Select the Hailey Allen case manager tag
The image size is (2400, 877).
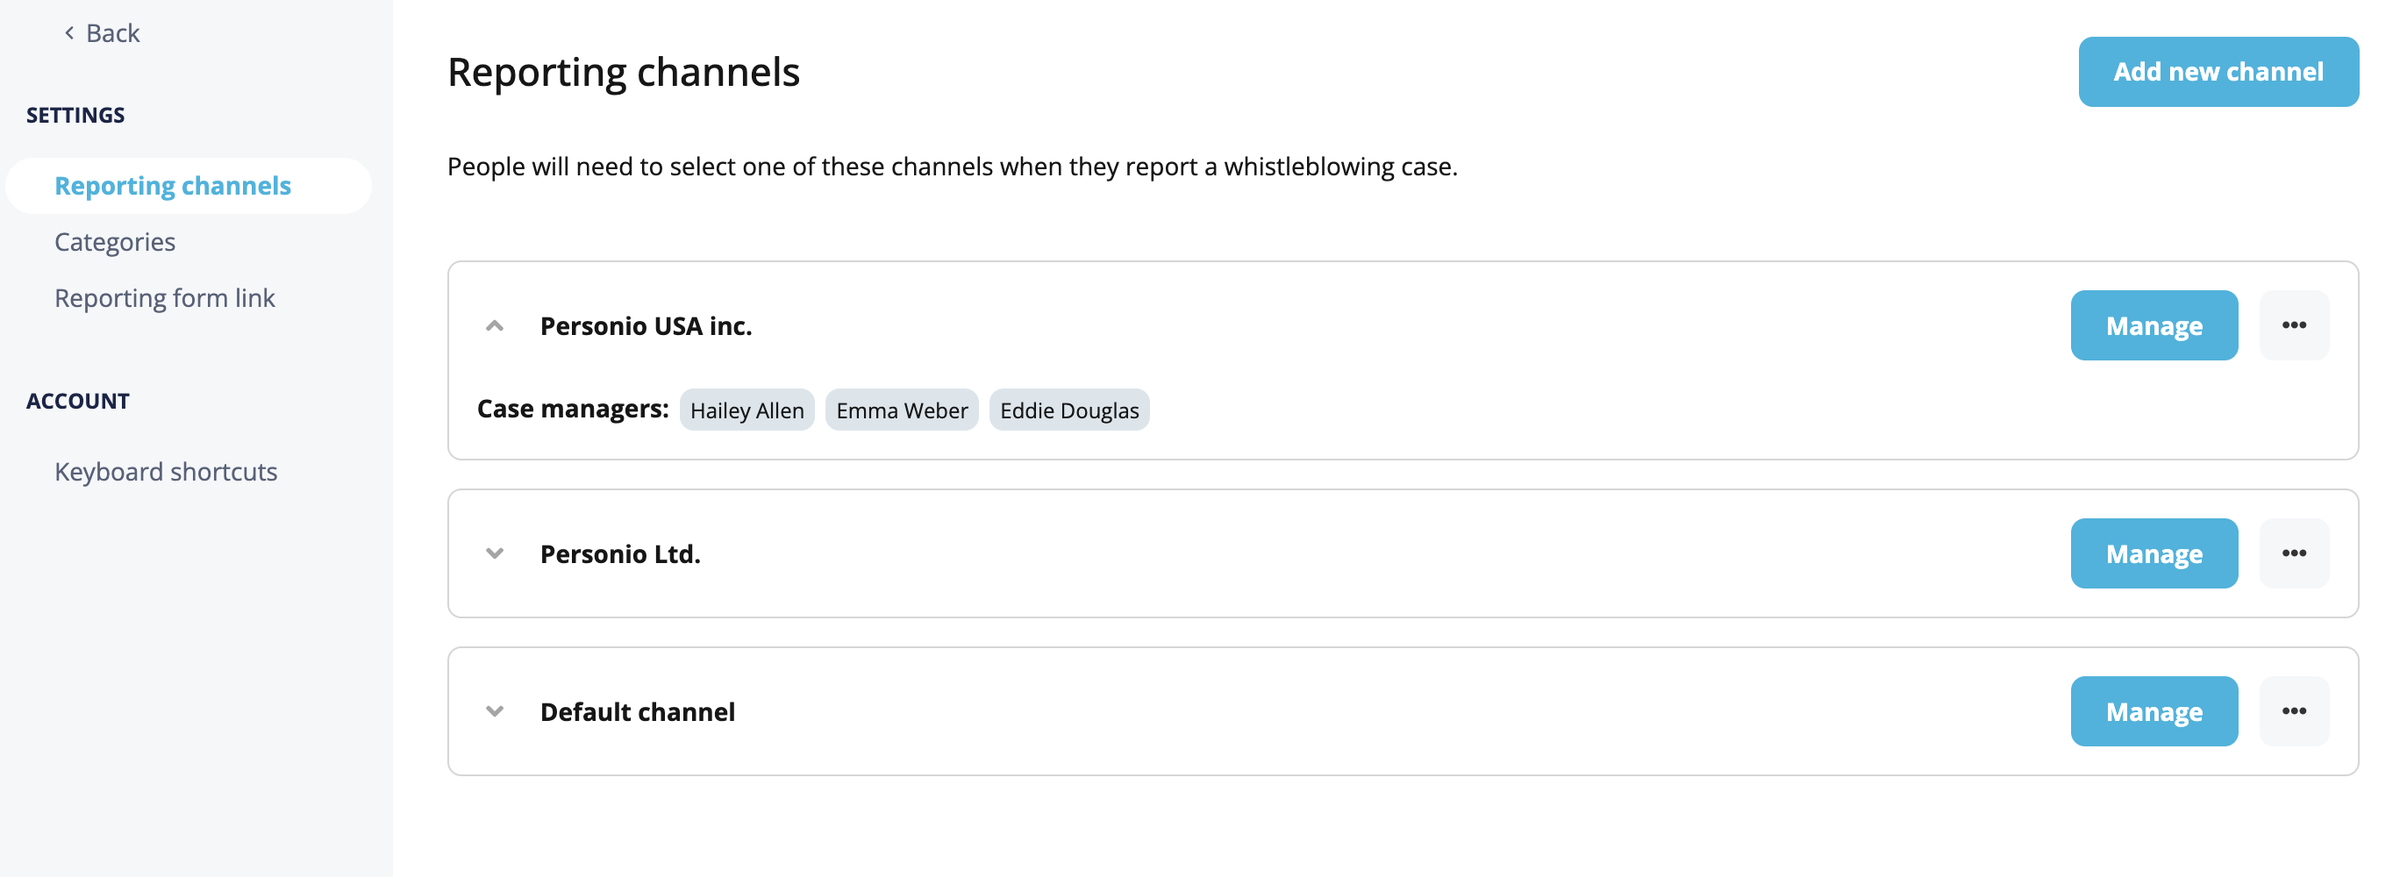(x=747, y=410)
